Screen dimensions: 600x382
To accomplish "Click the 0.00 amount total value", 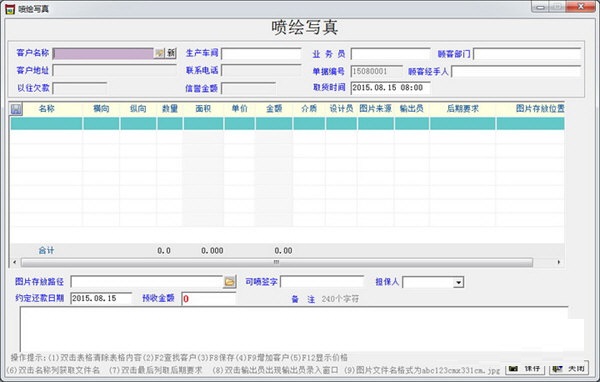I will tap(283, 251).
